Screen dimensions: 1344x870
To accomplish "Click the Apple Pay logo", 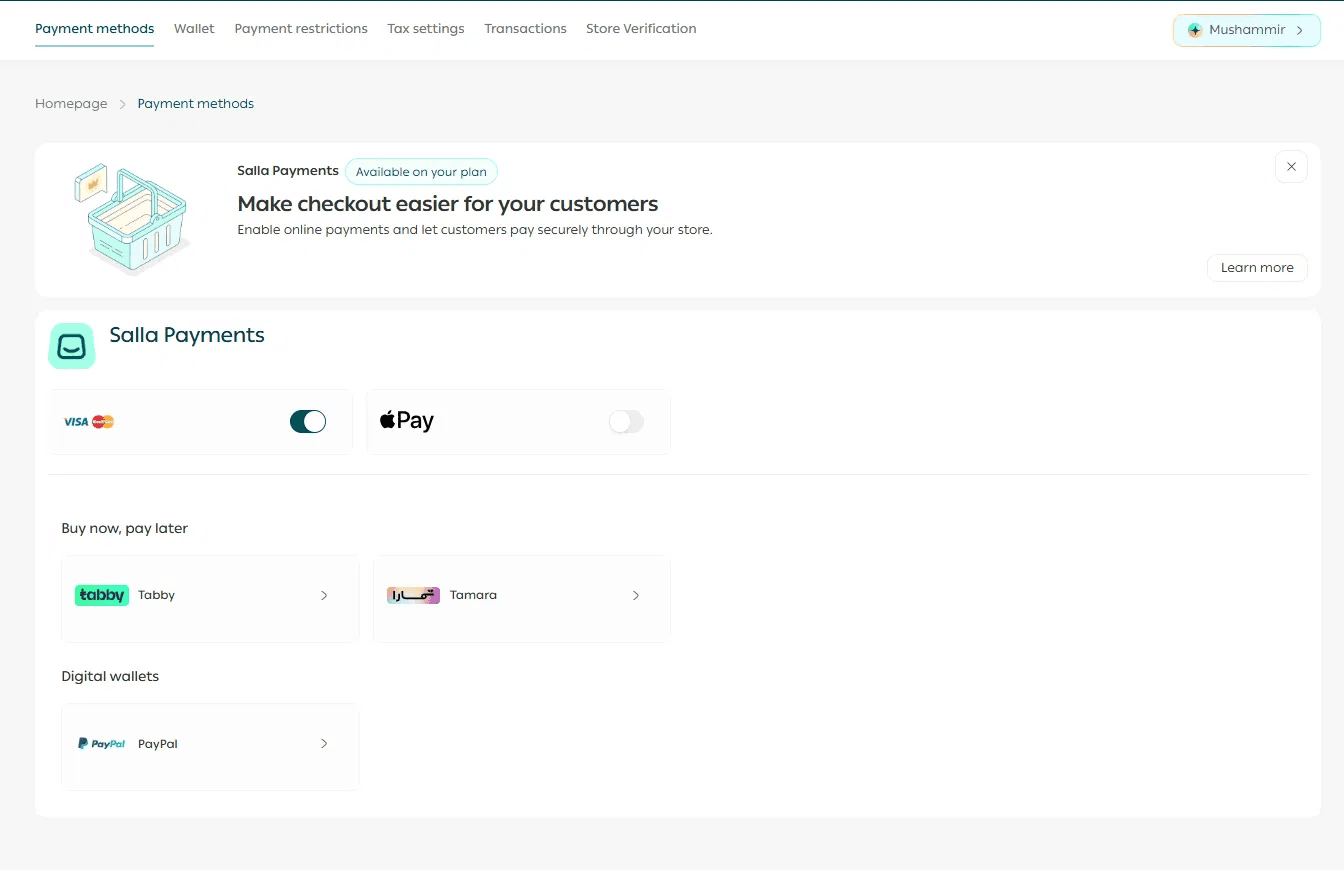I will 407,421.
